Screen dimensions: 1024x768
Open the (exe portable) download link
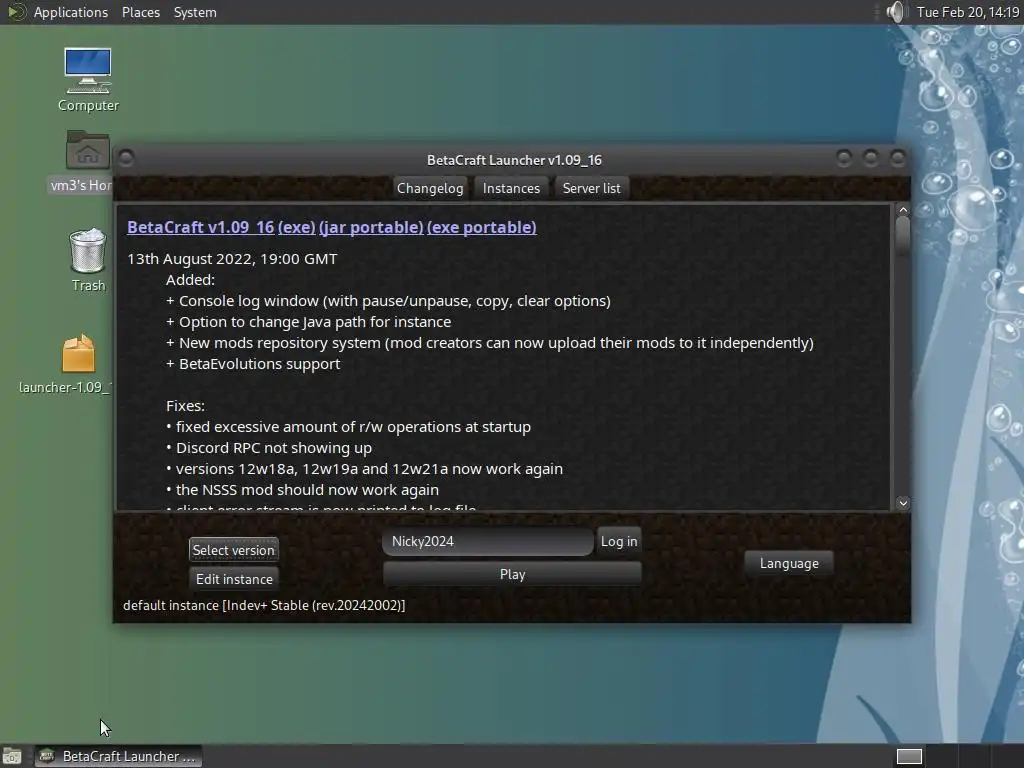(x=481, y=227)
